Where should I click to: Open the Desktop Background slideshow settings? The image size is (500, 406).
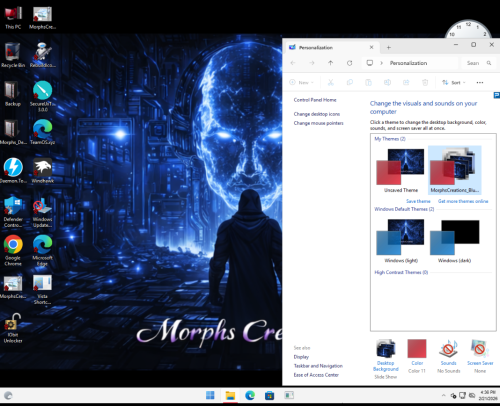click(x=386, y=359)
